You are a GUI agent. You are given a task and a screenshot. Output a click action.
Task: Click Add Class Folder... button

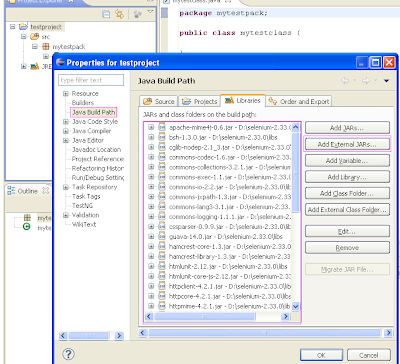347,193
